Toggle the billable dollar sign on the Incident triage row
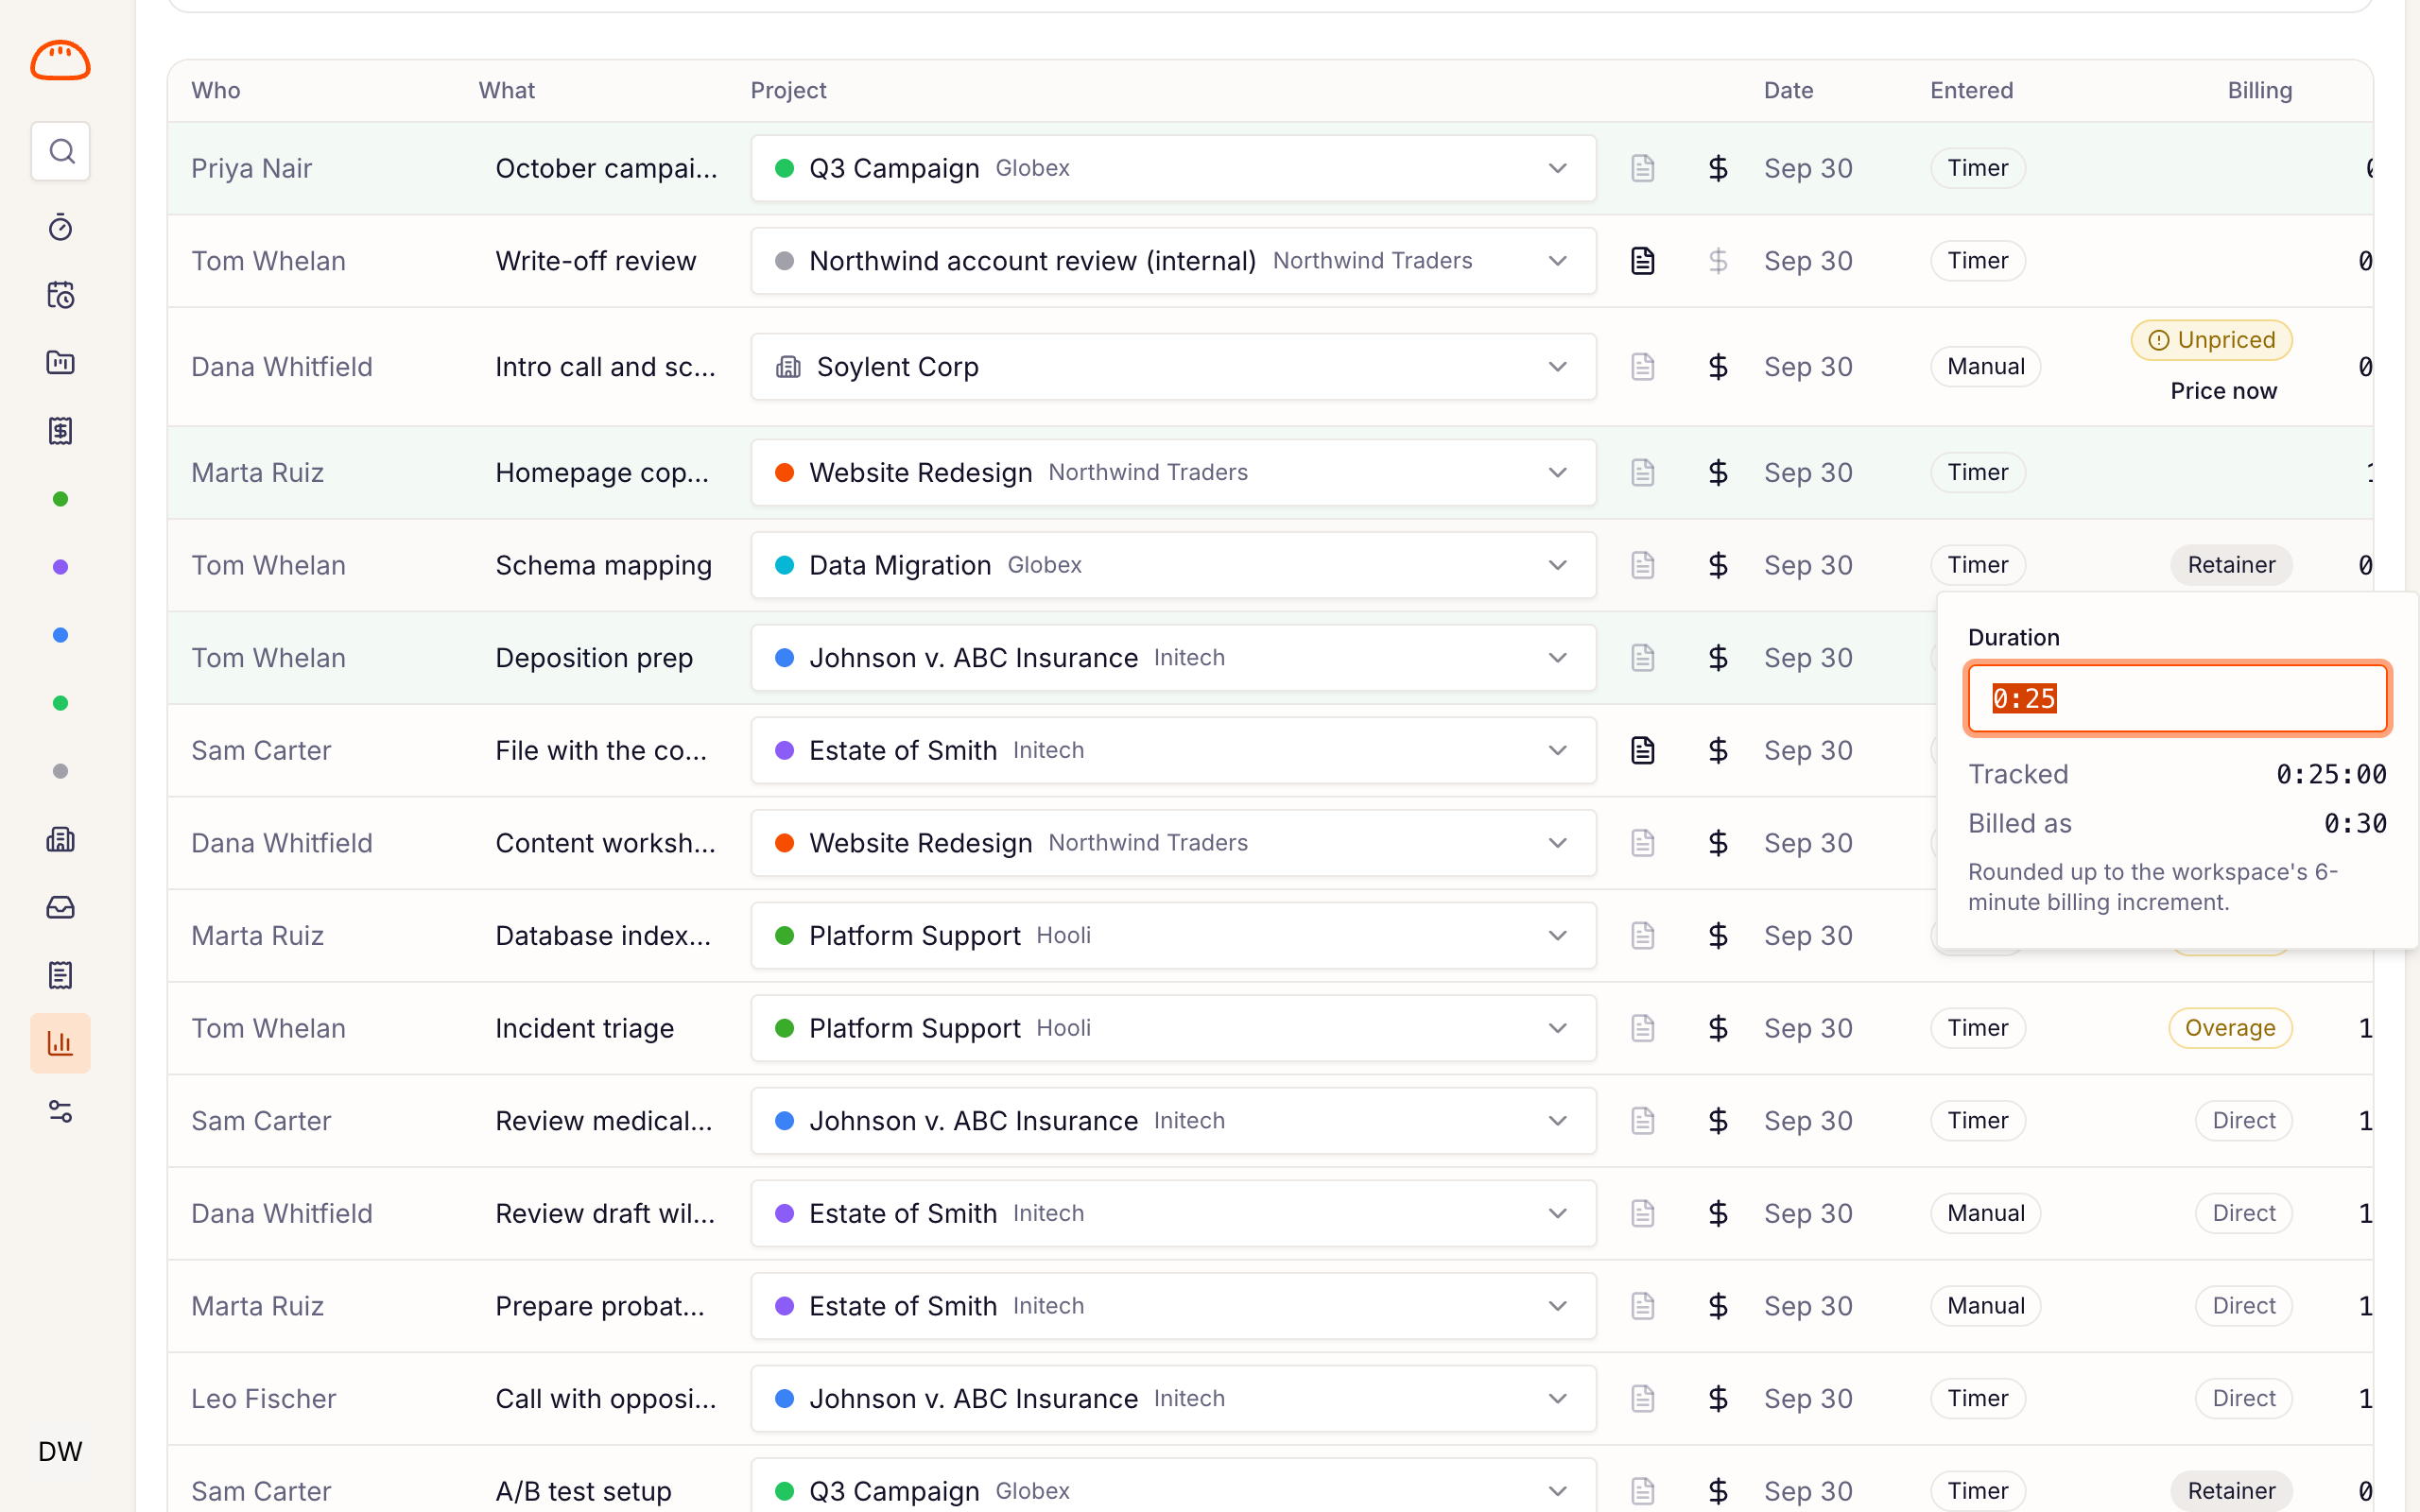The height and width of the screenshot is (1512, 2420). tap(1718, 1028)
